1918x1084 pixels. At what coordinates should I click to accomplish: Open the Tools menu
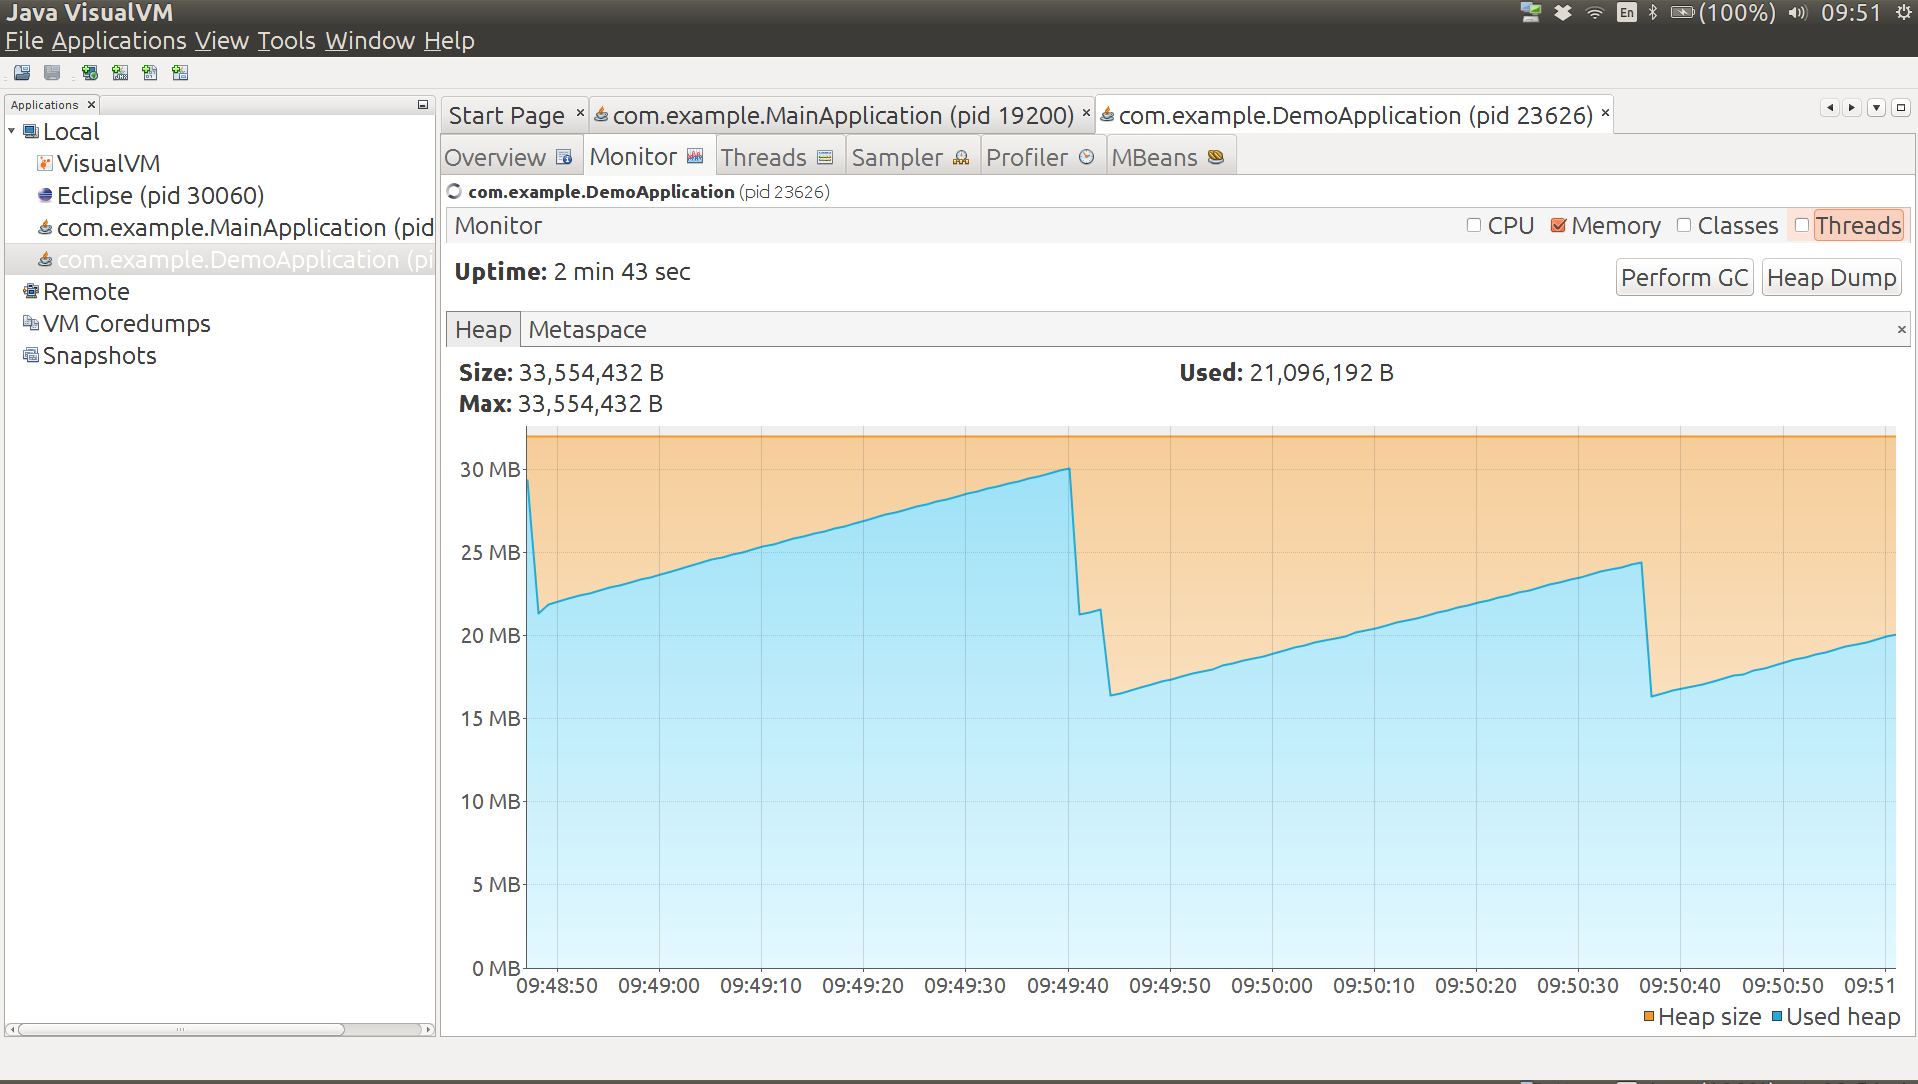click(286, 41)
